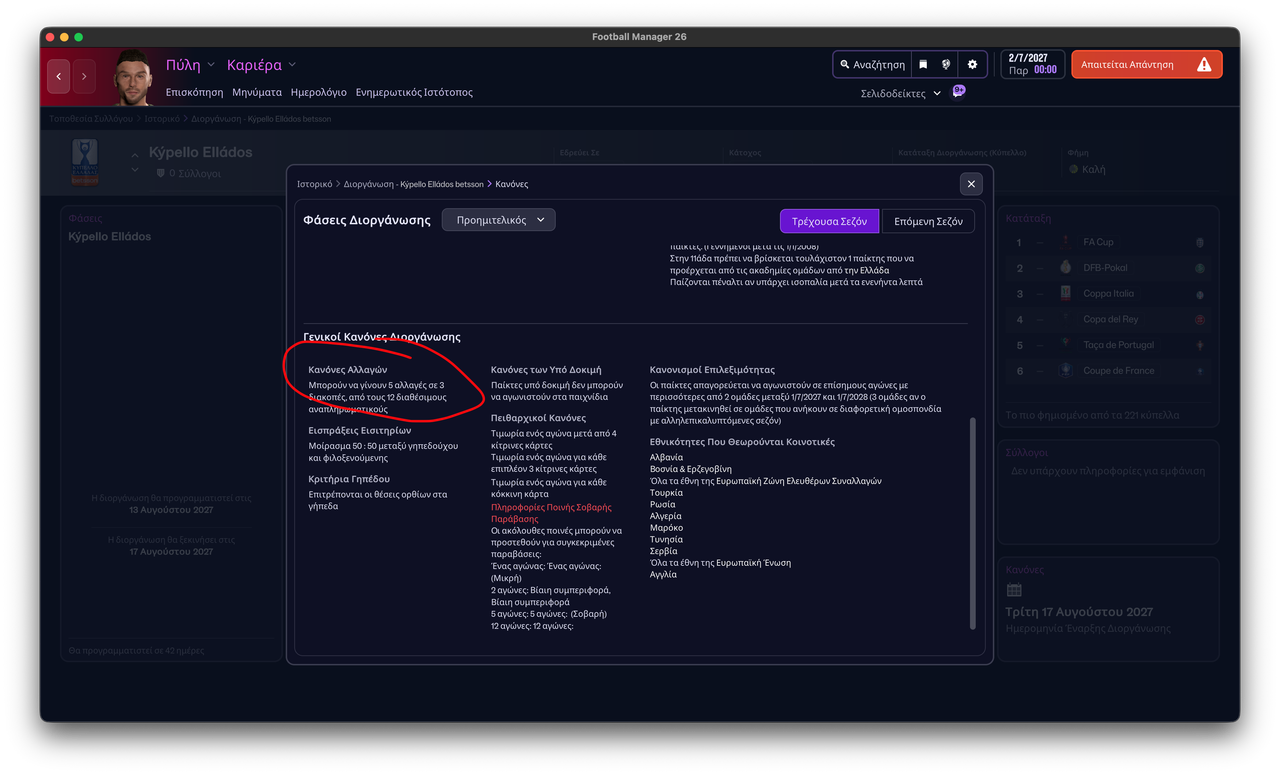This screenshot has width=1280, height=775.
Task: Expand the Καριέρα menu
Action: coord(261,65)
